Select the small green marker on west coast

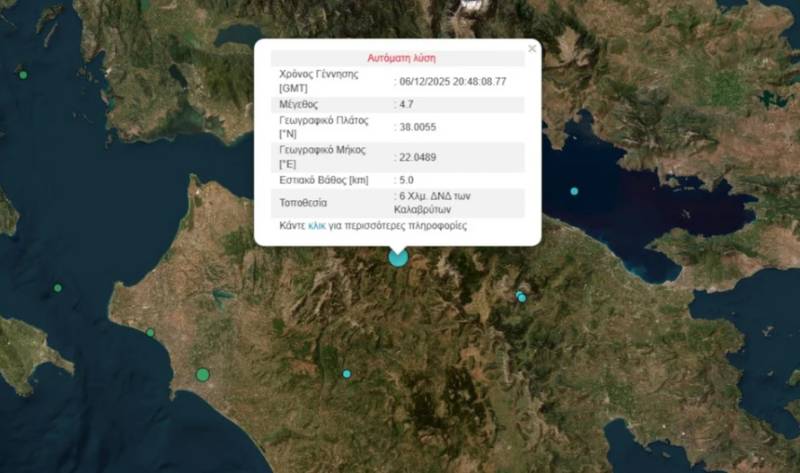click(150, 332)
